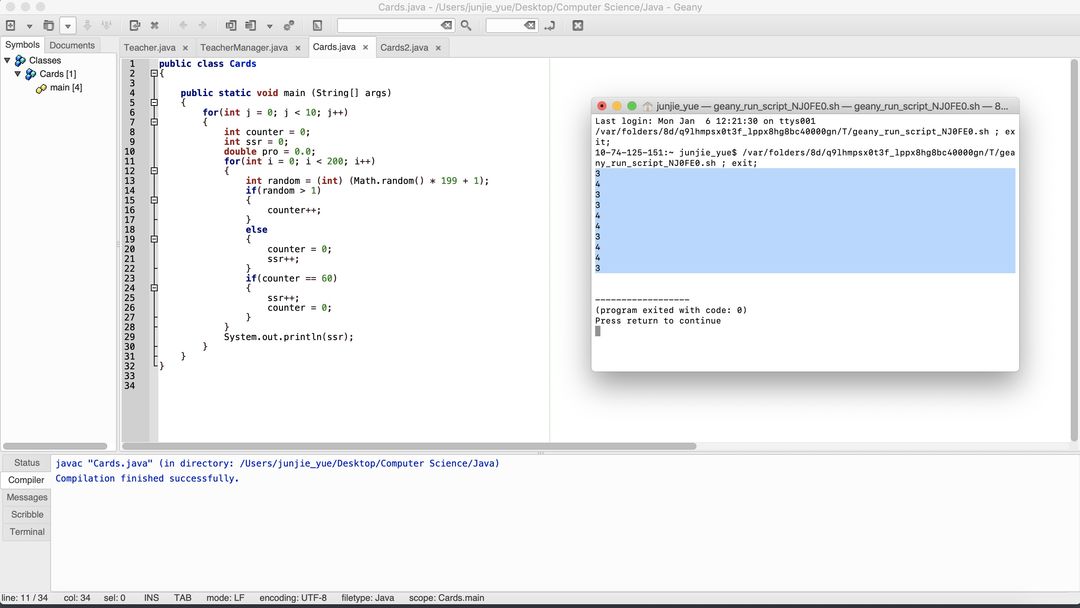The width and height of the screenshot is (1080, 608).
Task: Click the sidebar horizontal scrollbar
Action: coord(55,446)
